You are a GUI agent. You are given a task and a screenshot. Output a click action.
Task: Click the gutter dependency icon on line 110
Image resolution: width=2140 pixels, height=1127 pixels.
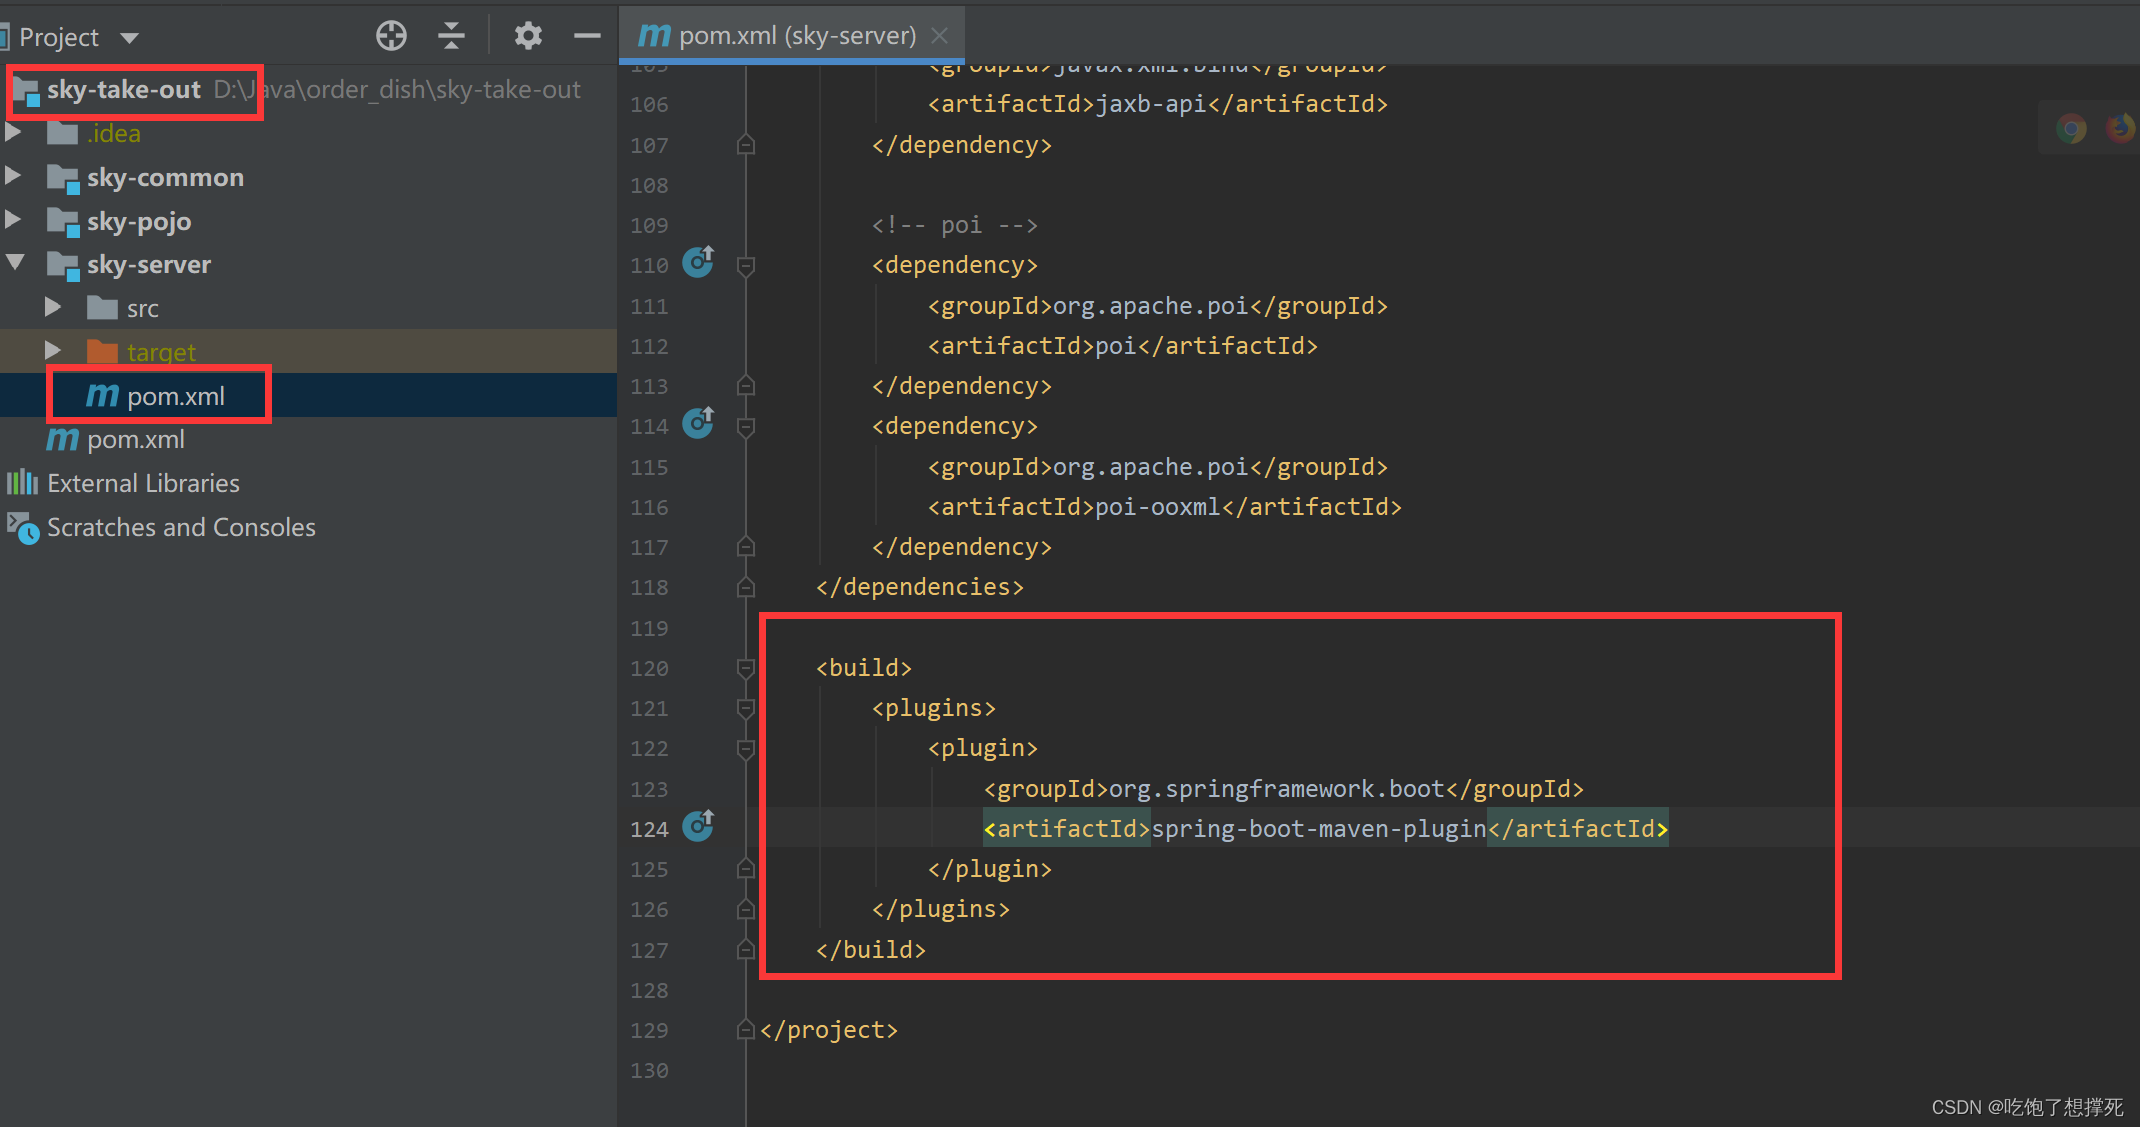698,263
